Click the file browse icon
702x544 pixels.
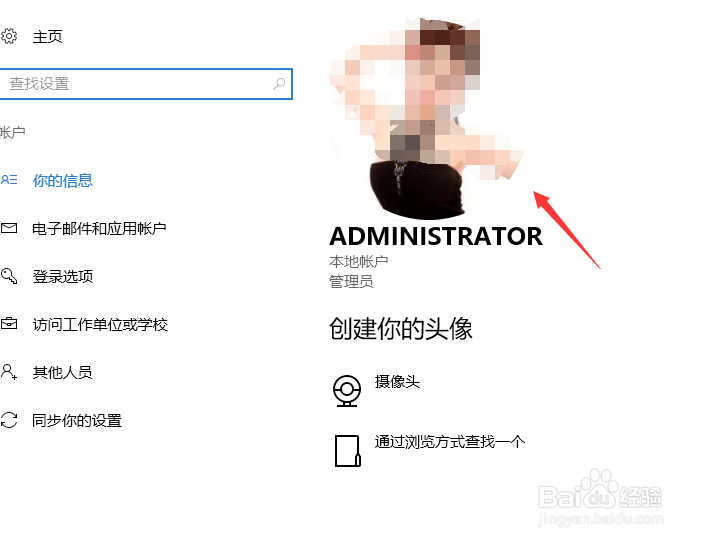[348, 451]
